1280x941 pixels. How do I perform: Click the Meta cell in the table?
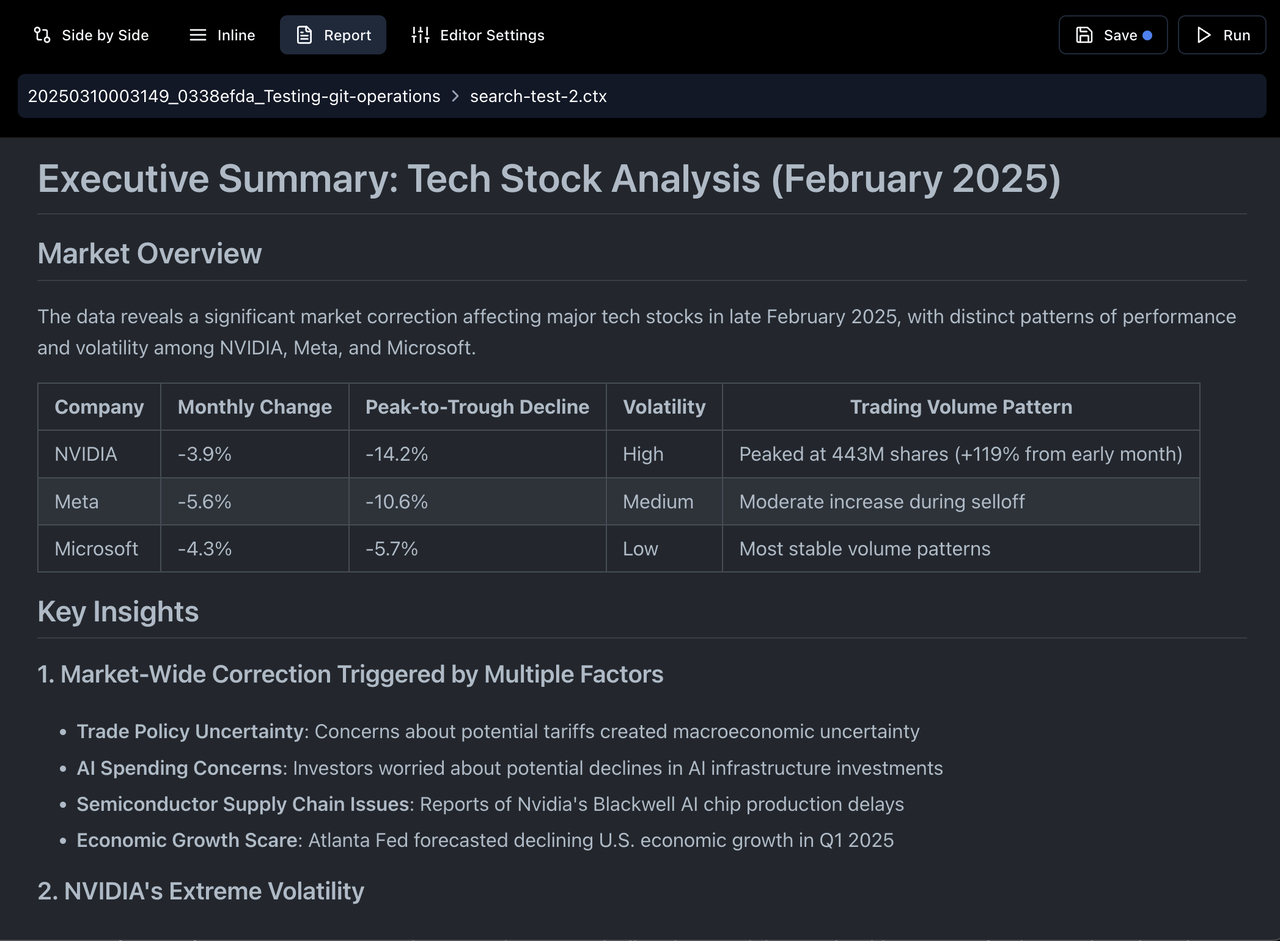pos(99,501)
